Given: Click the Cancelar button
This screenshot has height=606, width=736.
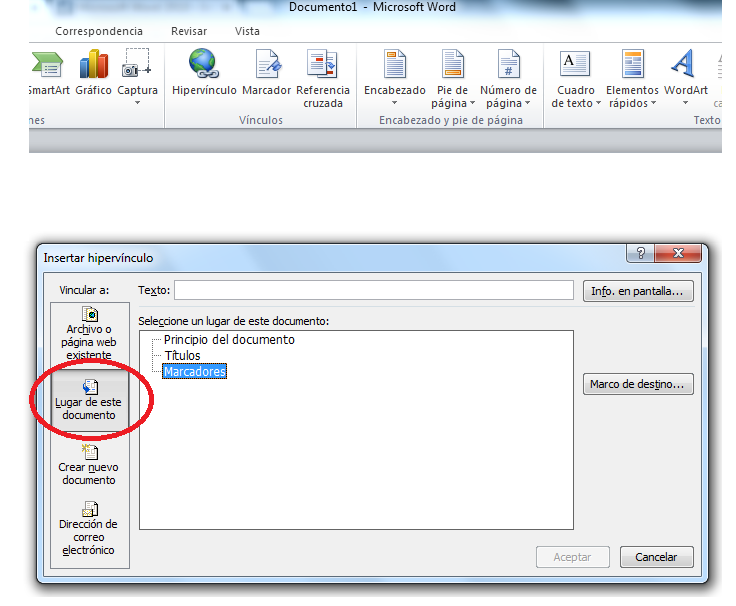Looking at the screenshot, I should point(656,557).
